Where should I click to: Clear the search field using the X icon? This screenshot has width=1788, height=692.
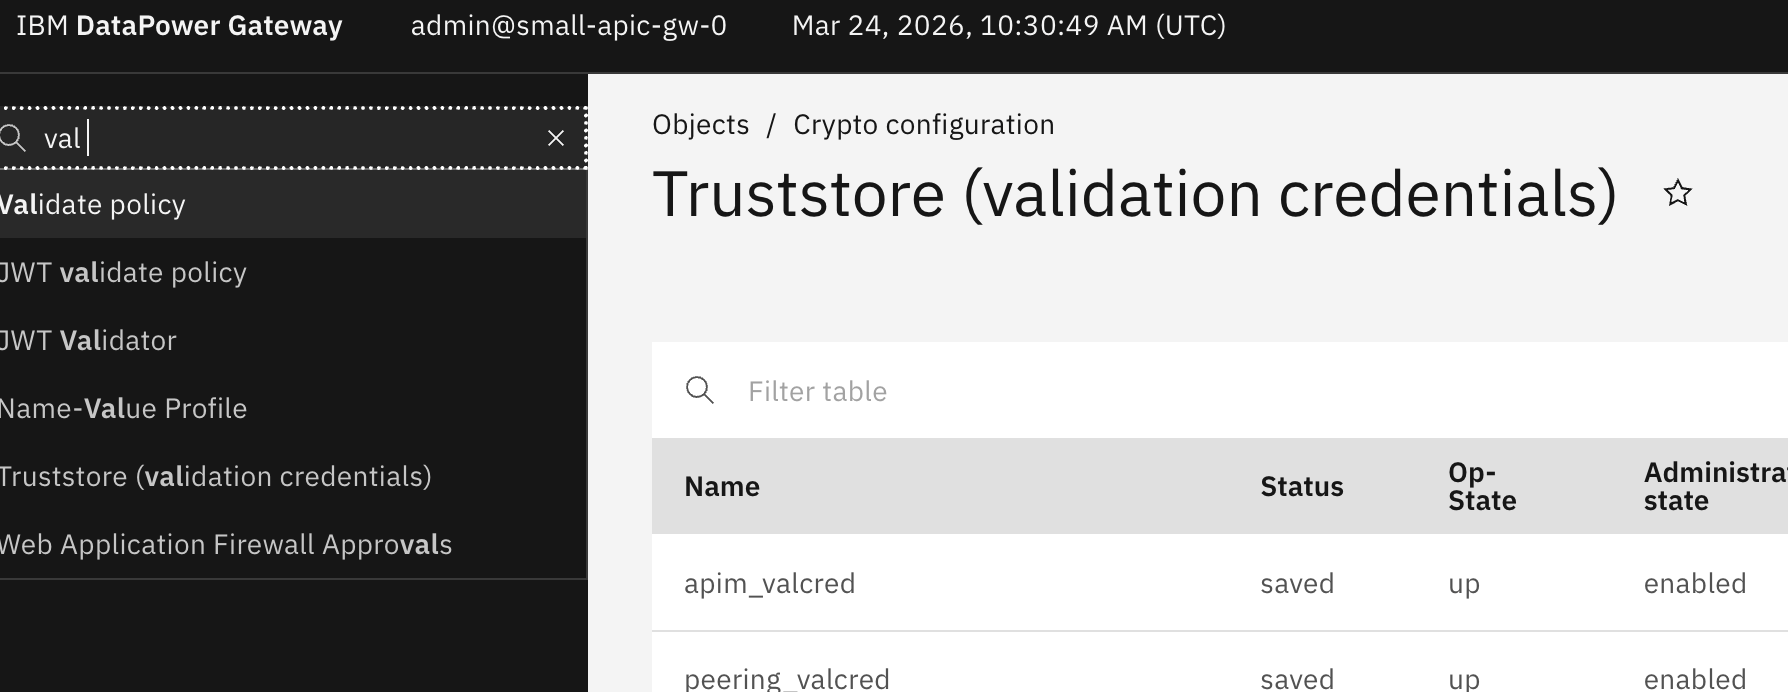click(556, 138)
